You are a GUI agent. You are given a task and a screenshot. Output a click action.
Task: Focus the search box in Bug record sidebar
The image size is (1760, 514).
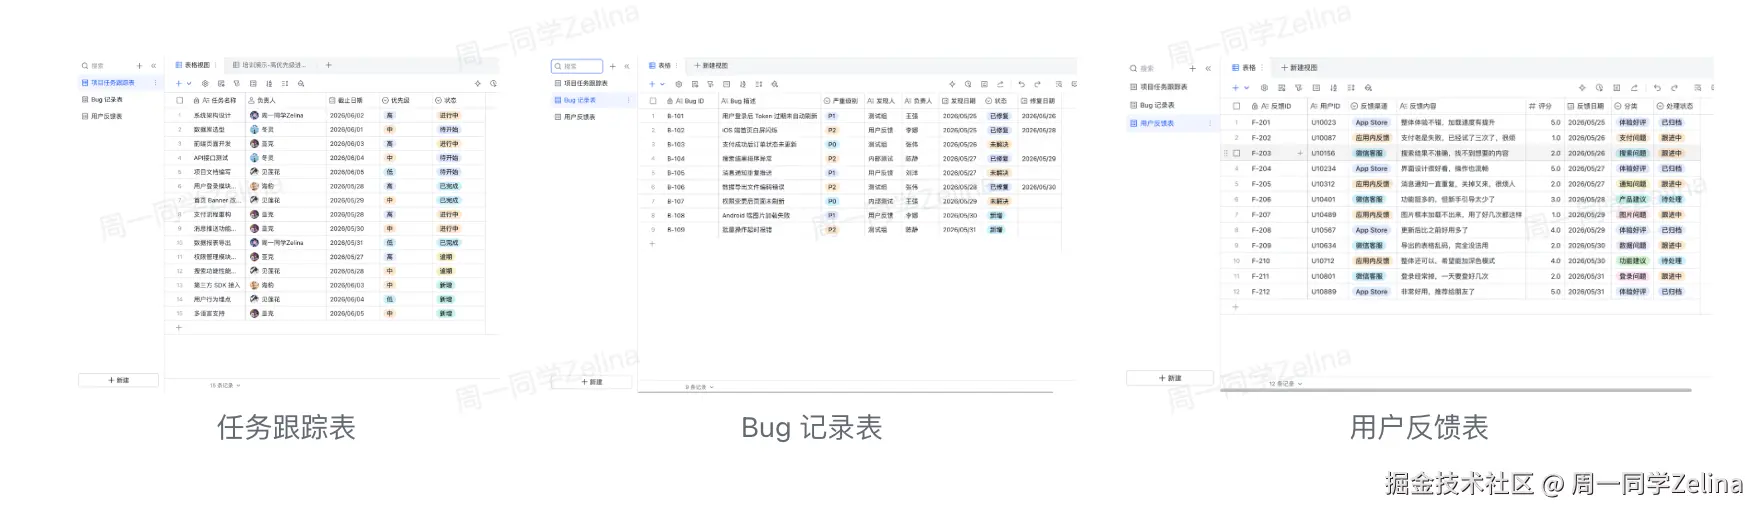[x=577, y=66]
